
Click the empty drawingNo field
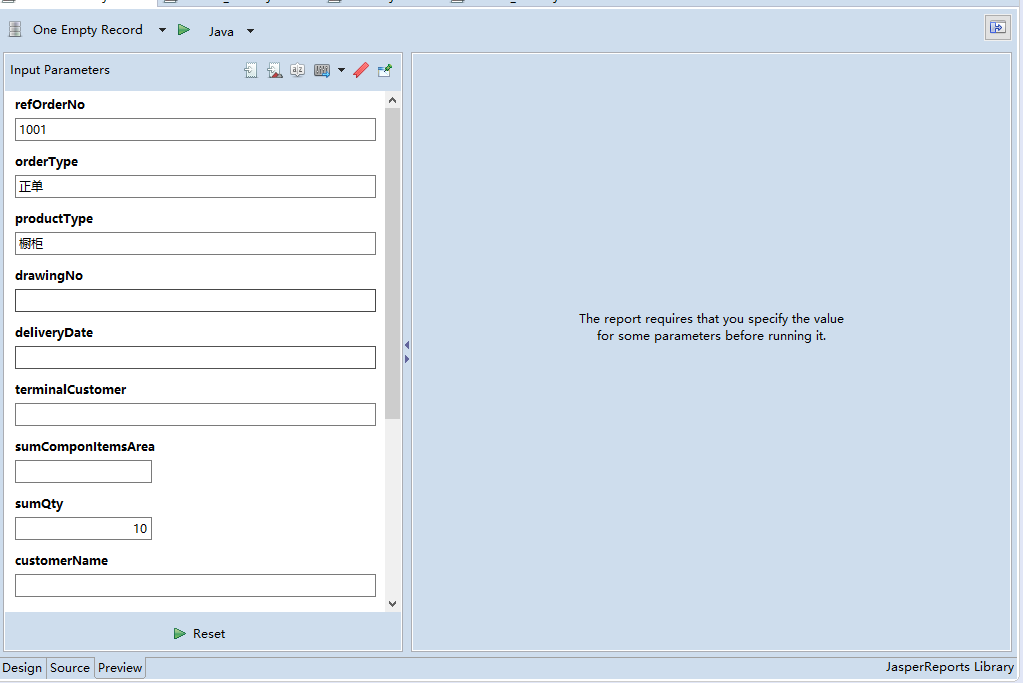coord(195,300)
